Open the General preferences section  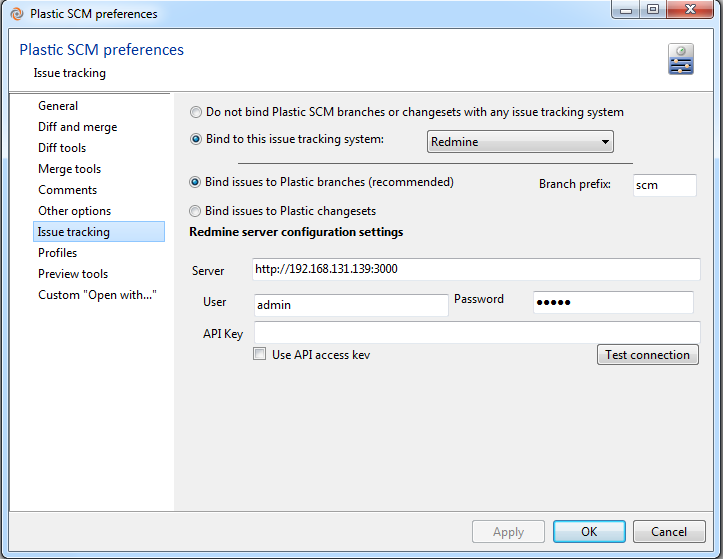pyautogui.click(x=58, y=106)
